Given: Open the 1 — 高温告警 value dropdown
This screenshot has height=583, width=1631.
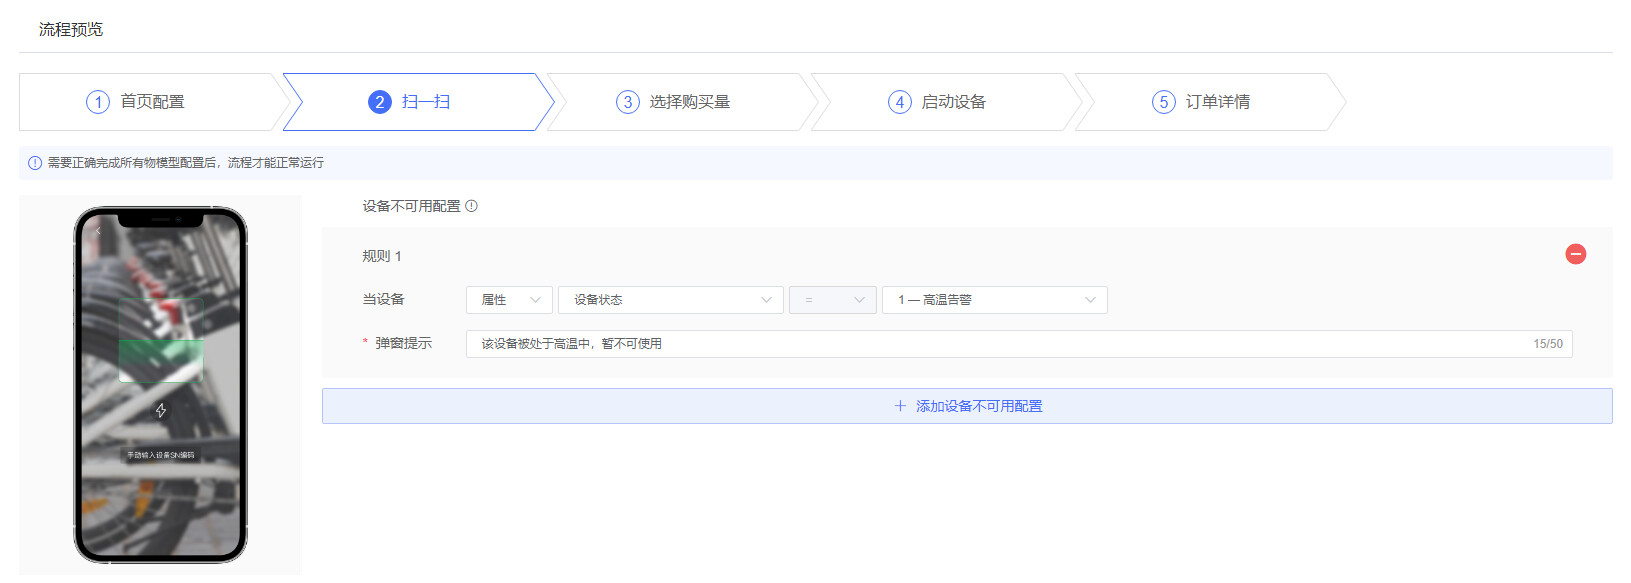Looking at the screenshot, I should [995, 300].
